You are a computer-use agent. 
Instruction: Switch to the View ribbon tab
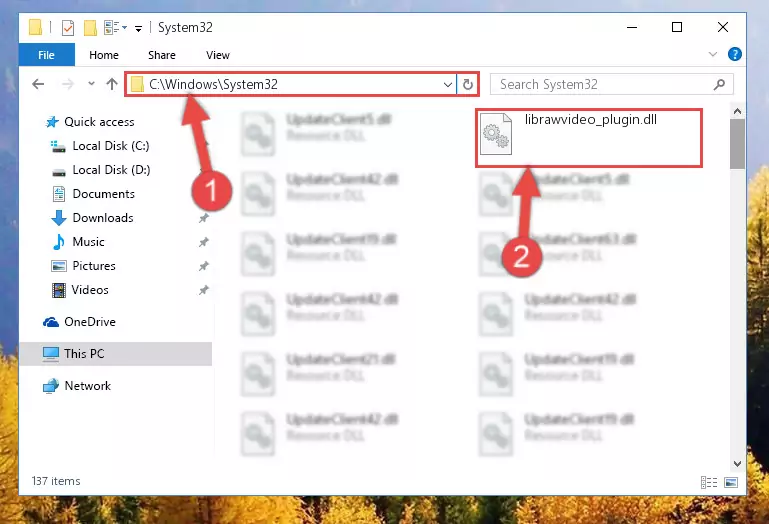[218, 55]
